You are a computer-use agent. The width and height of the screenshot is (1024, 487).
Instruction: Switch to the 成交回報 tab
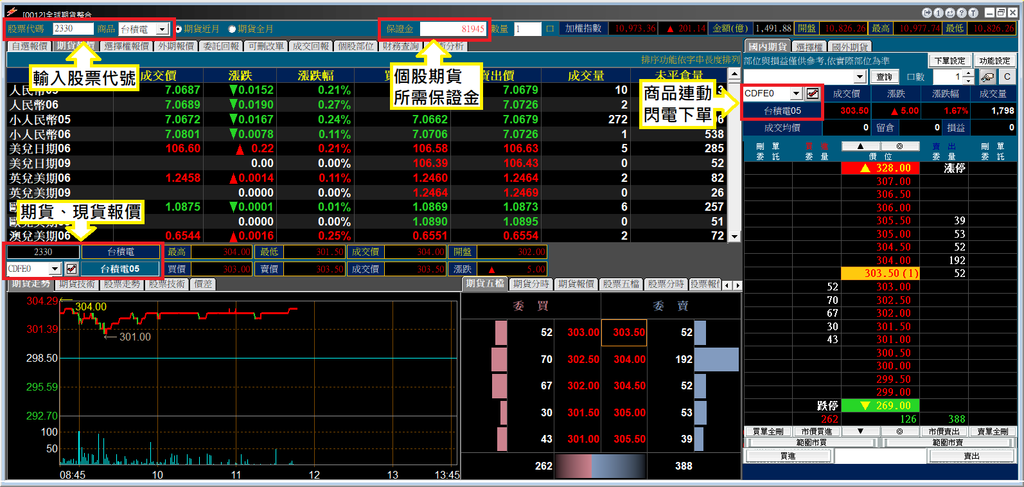pyautogui.click(x=311, y=46)
